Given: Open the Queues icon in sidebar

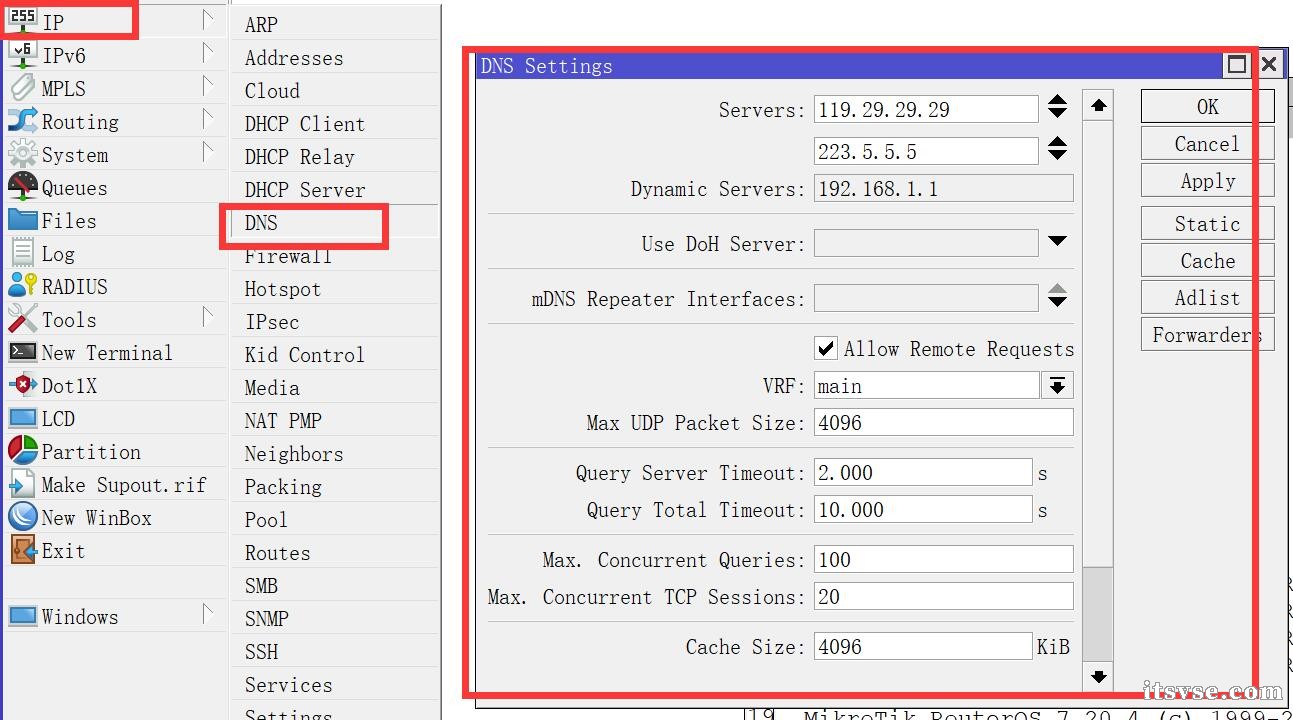Looking at the screenshot, I should (22, 187).
